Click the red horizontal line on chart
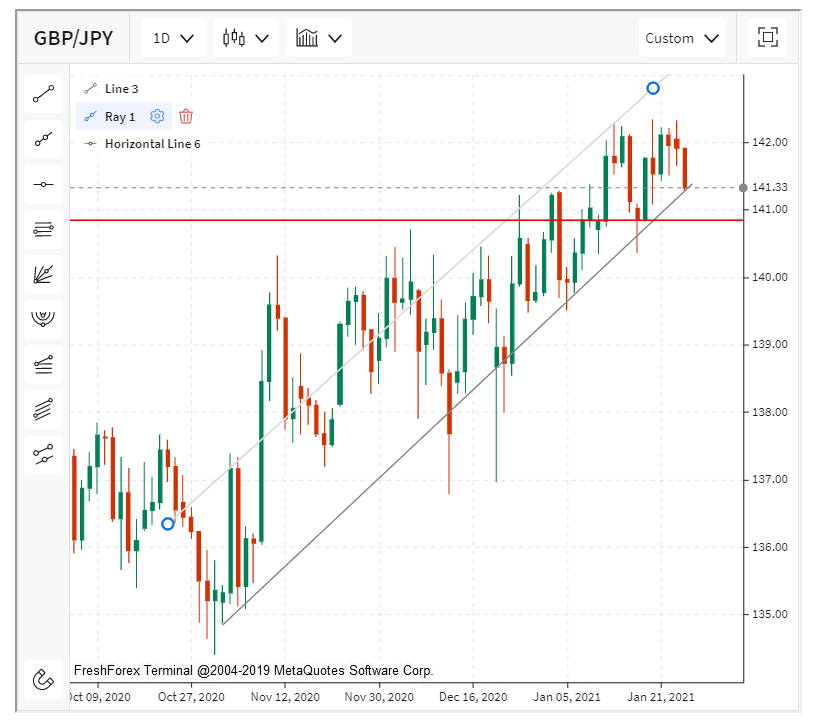The height and width of the screenshot is (722, 816). tap(406, 220)
